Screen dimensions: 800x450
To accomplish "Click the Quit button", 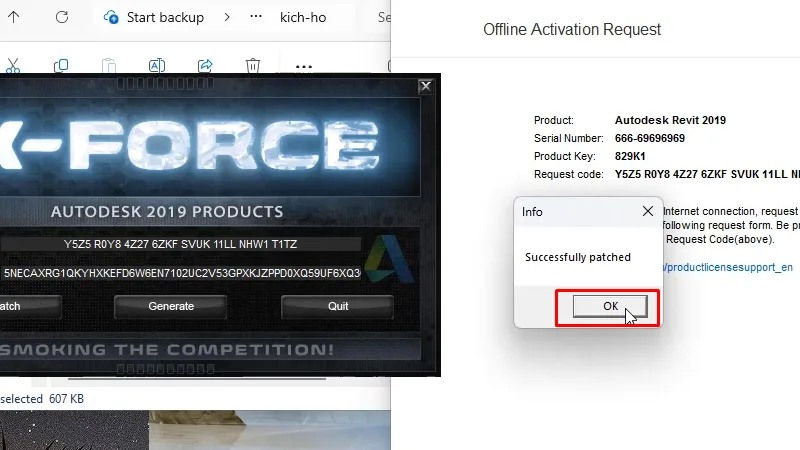I will coord(338,306).
